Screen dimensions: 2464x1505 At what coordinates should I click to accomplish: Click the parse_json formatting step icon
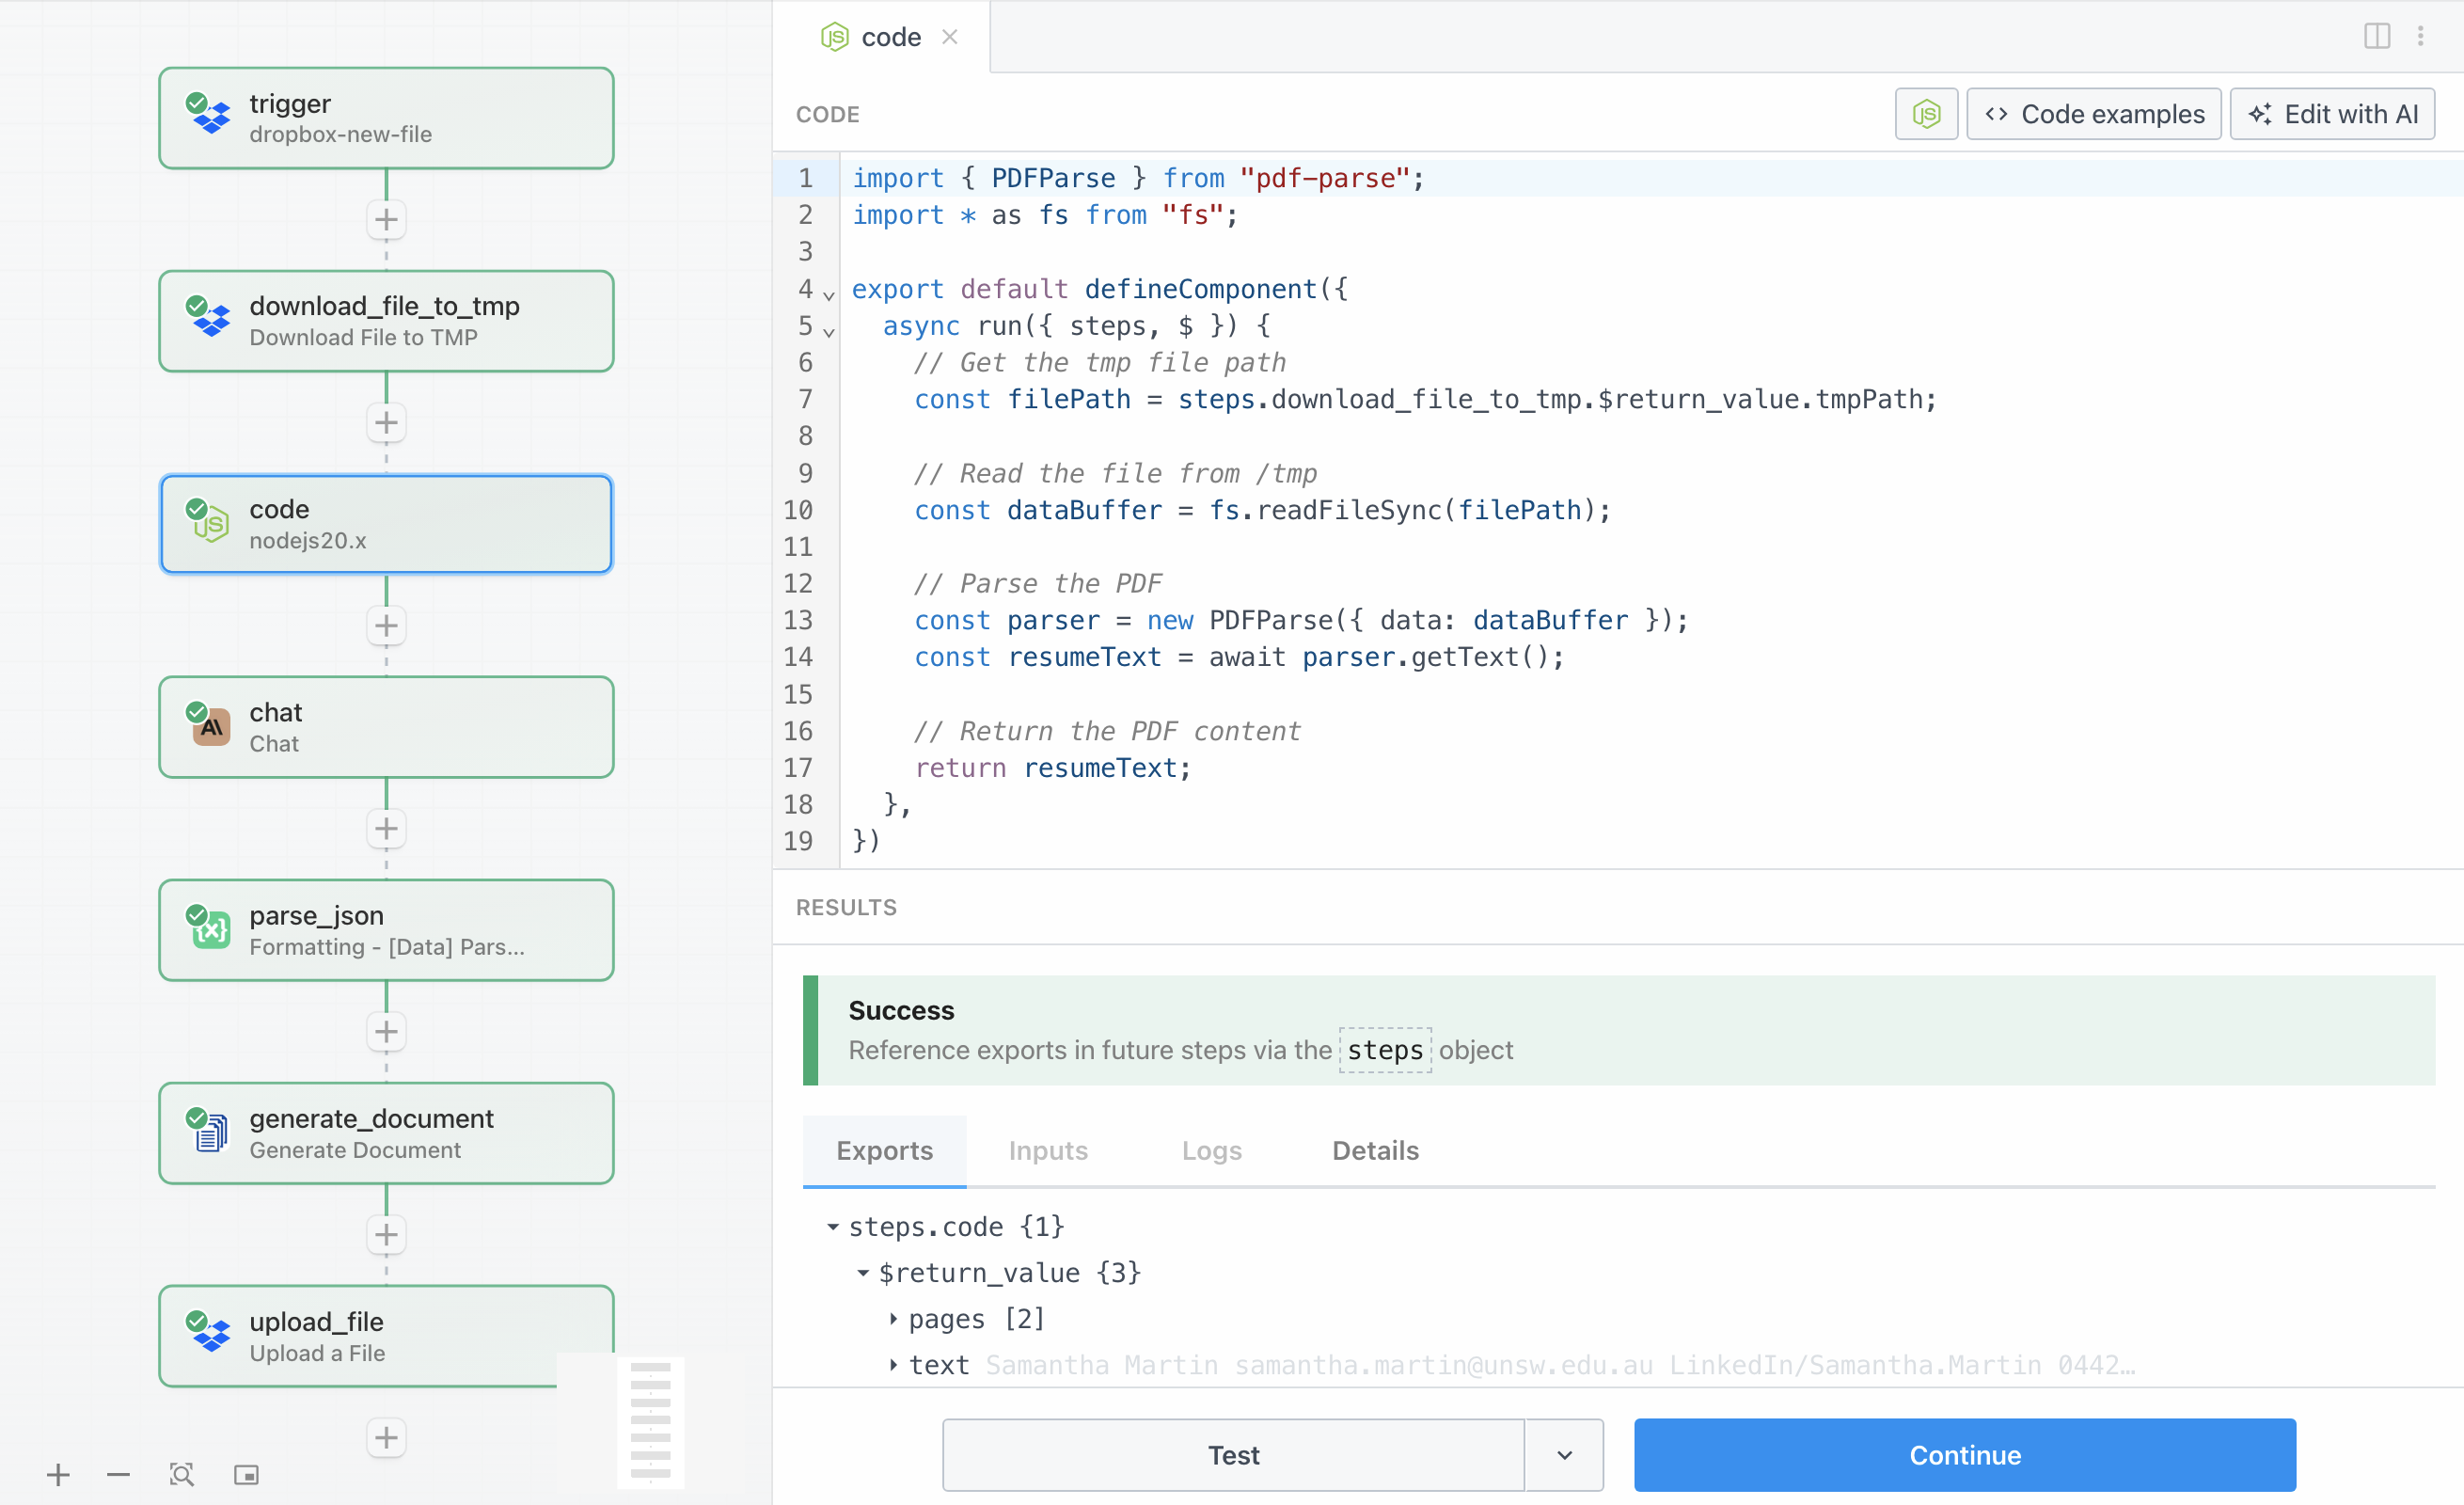(210, 930)
